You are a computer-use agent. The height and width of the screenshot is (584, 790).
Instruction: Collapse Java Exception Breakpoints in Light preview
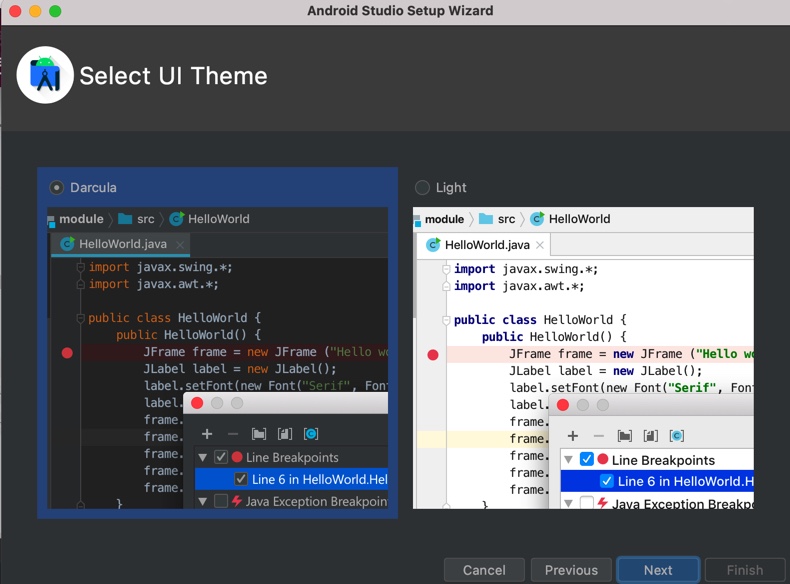click(x=568, y=503)
